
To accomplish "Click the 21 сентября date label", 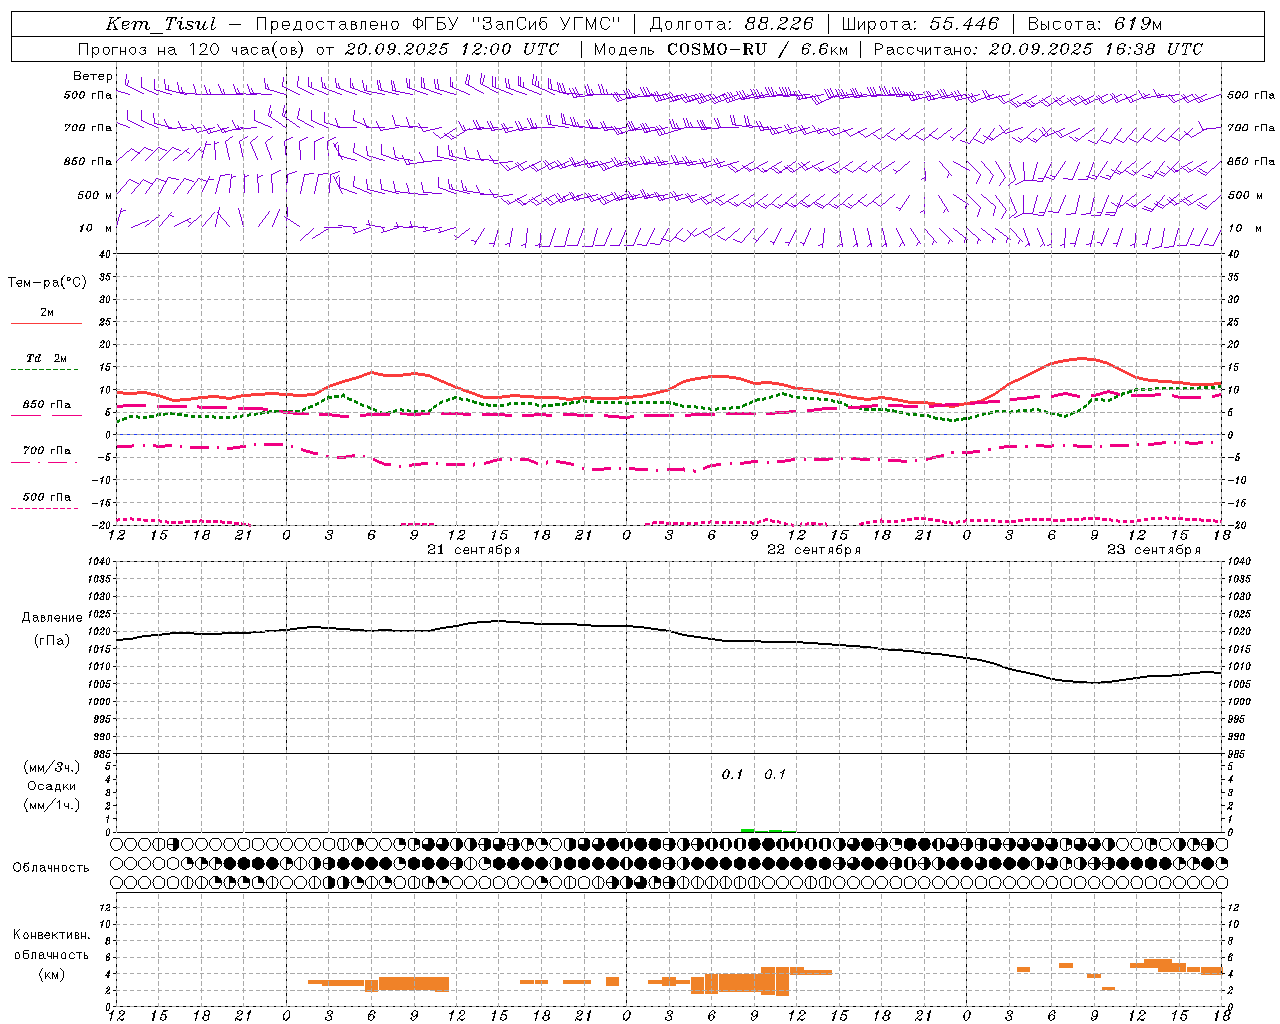I will [473, 550].
